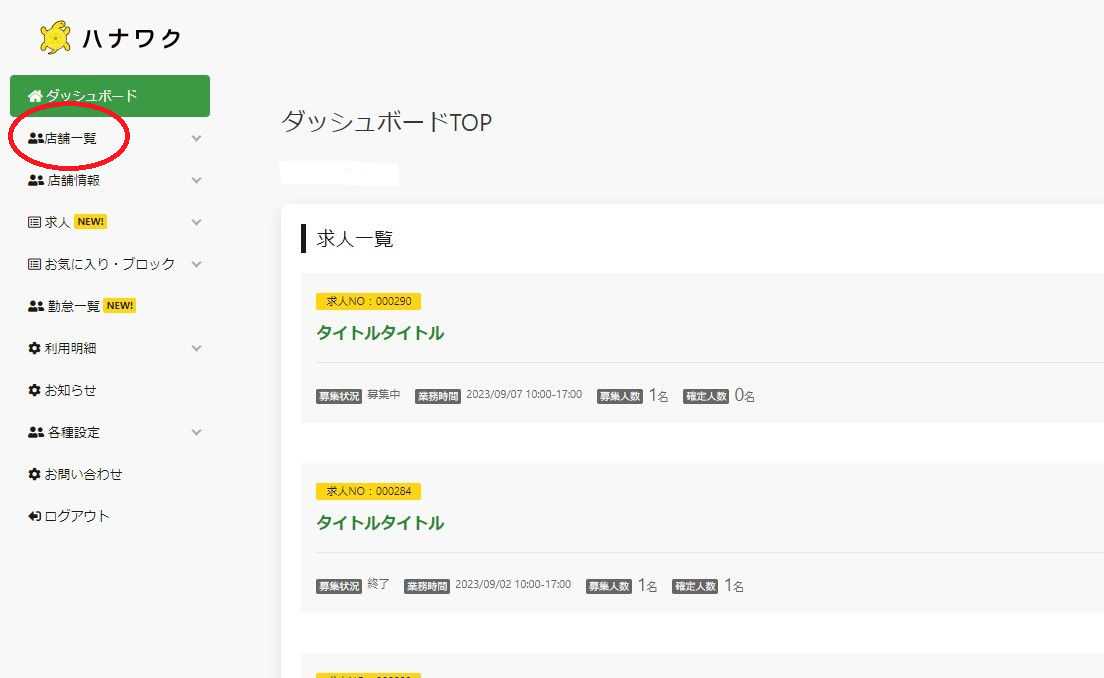1104x678 pixels.
Task: Click the ハナワク bee logo
Action: 54,36
